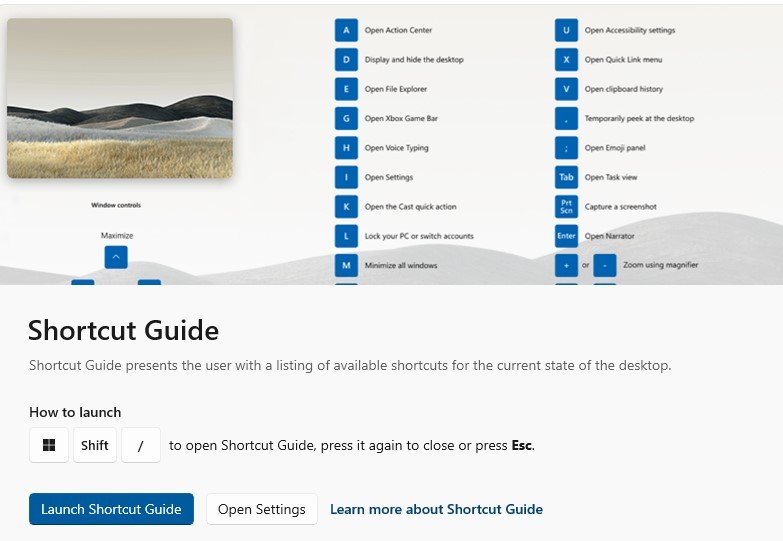
Task: Click the Prt Scn key screenshot icon
Action: coord(566,207)
